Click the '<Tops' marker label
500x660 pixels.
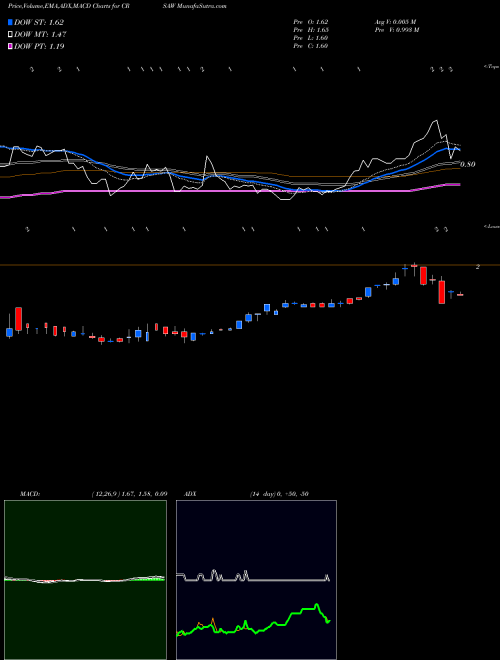click(491, 67)
